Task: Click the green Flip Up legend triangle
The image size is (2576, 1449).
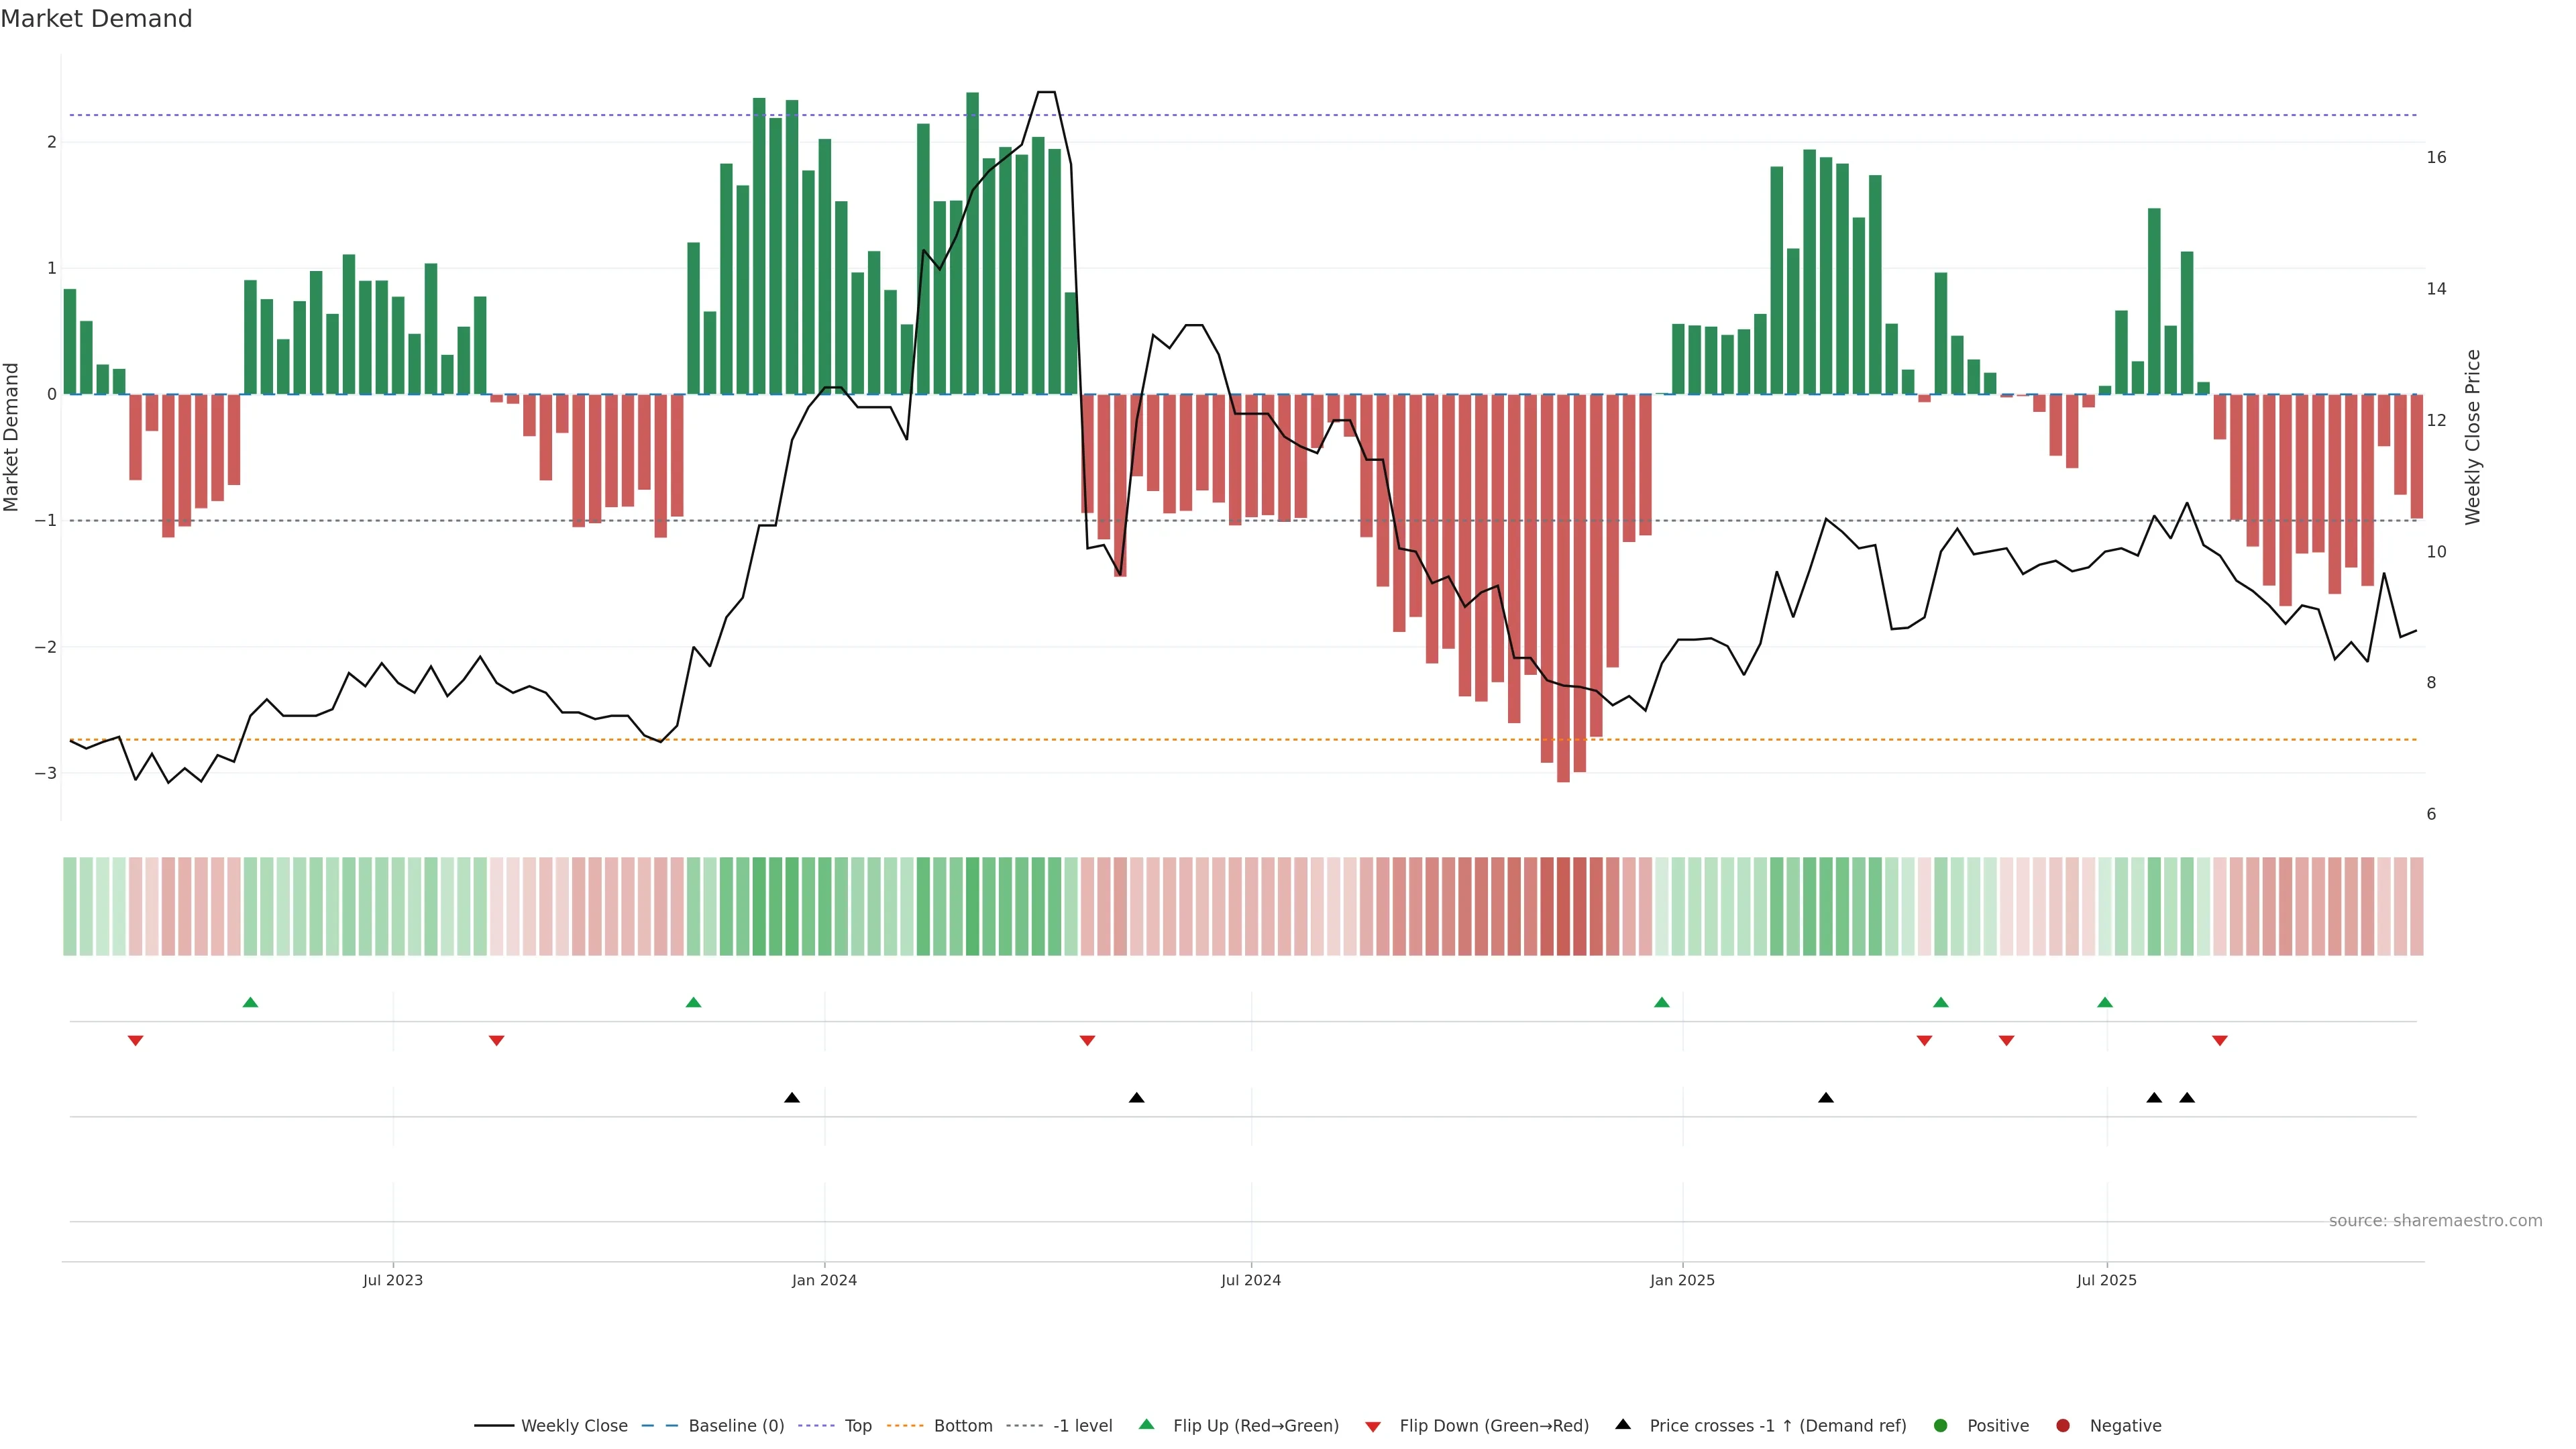Action: tap(1146, 1425)
